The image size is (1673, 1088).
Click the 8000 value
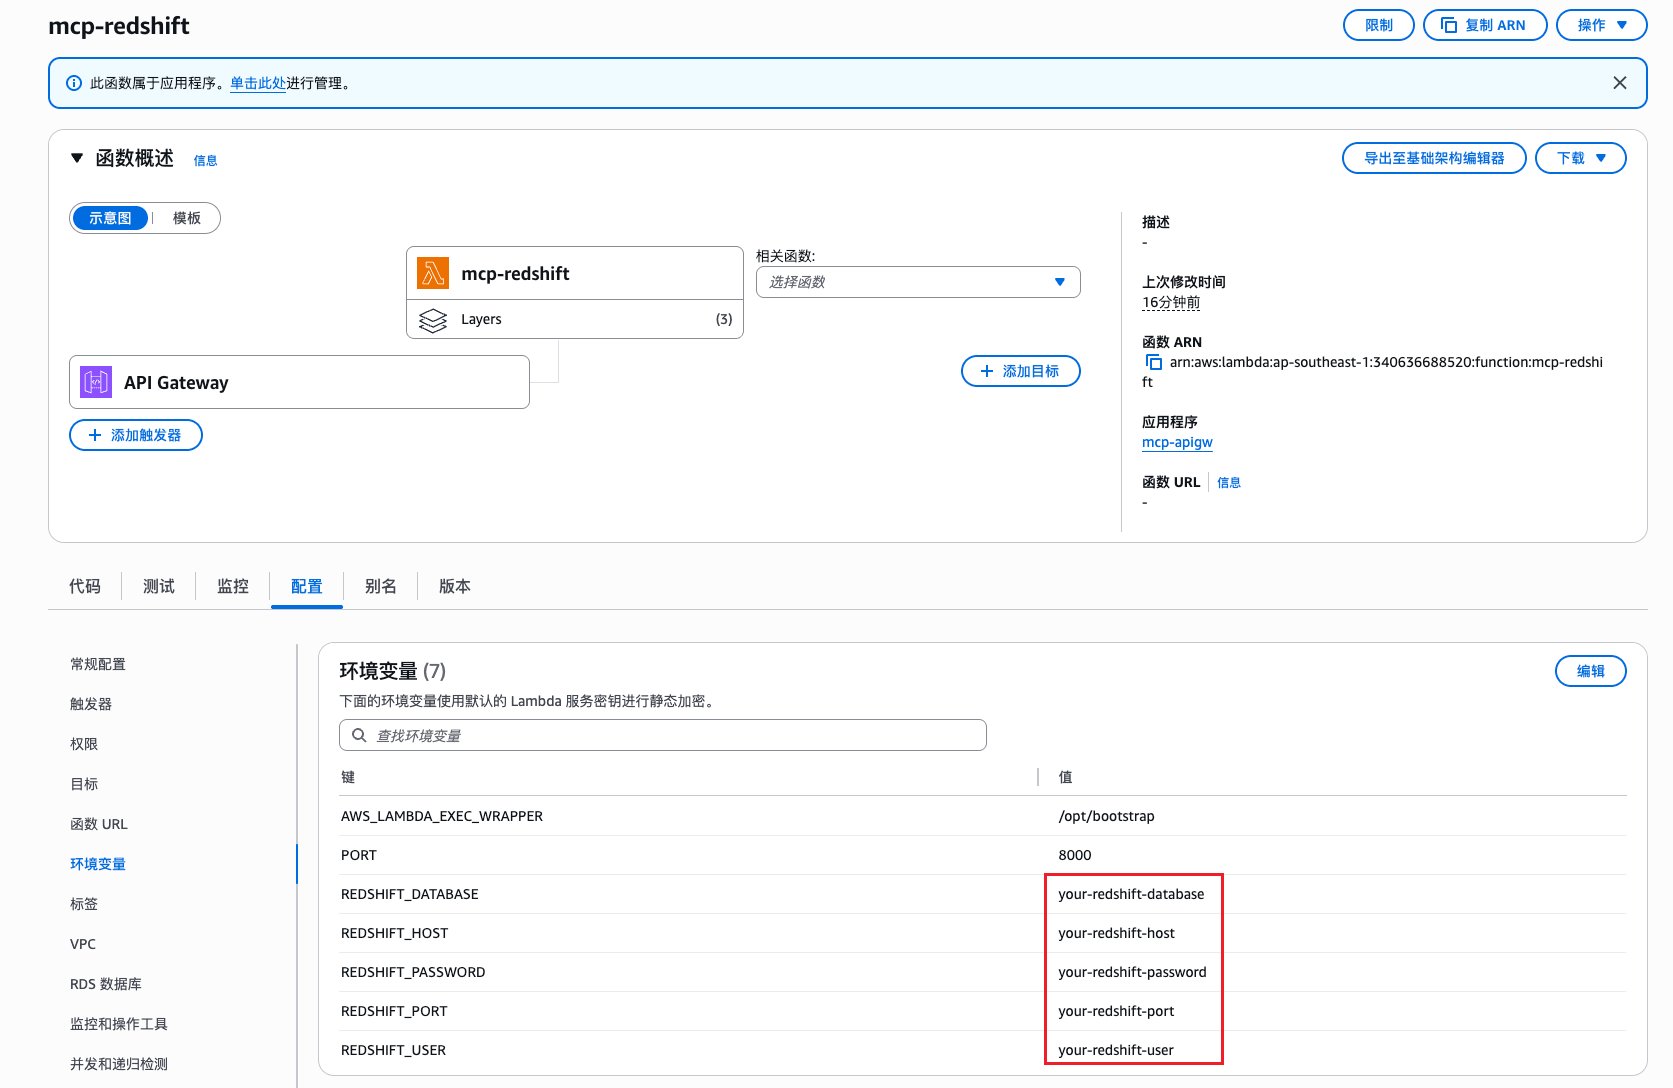click(1075, 855)
